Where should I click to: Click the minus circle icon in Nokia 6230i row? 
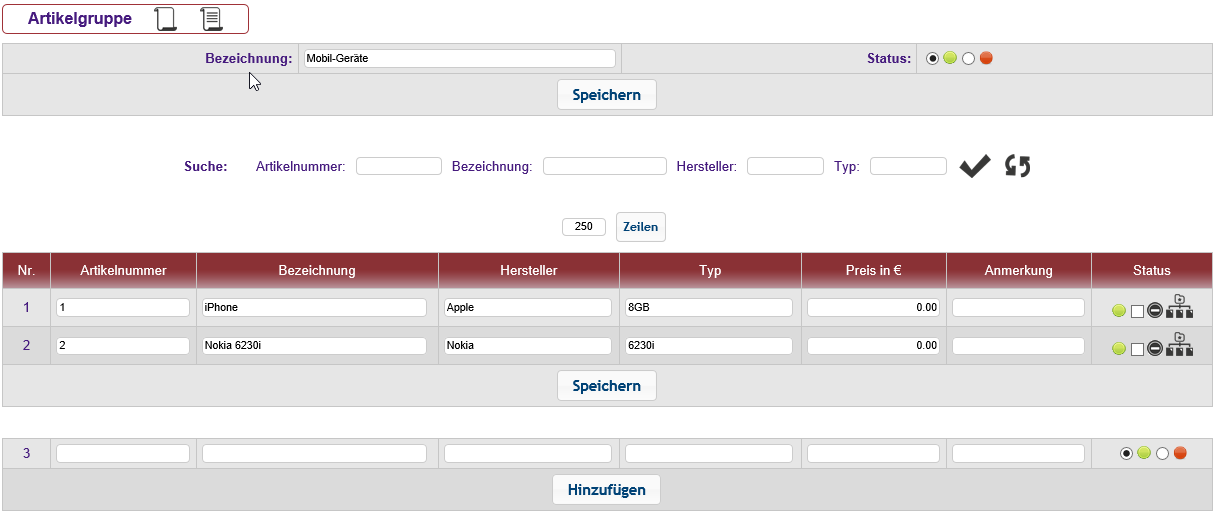1155,348
